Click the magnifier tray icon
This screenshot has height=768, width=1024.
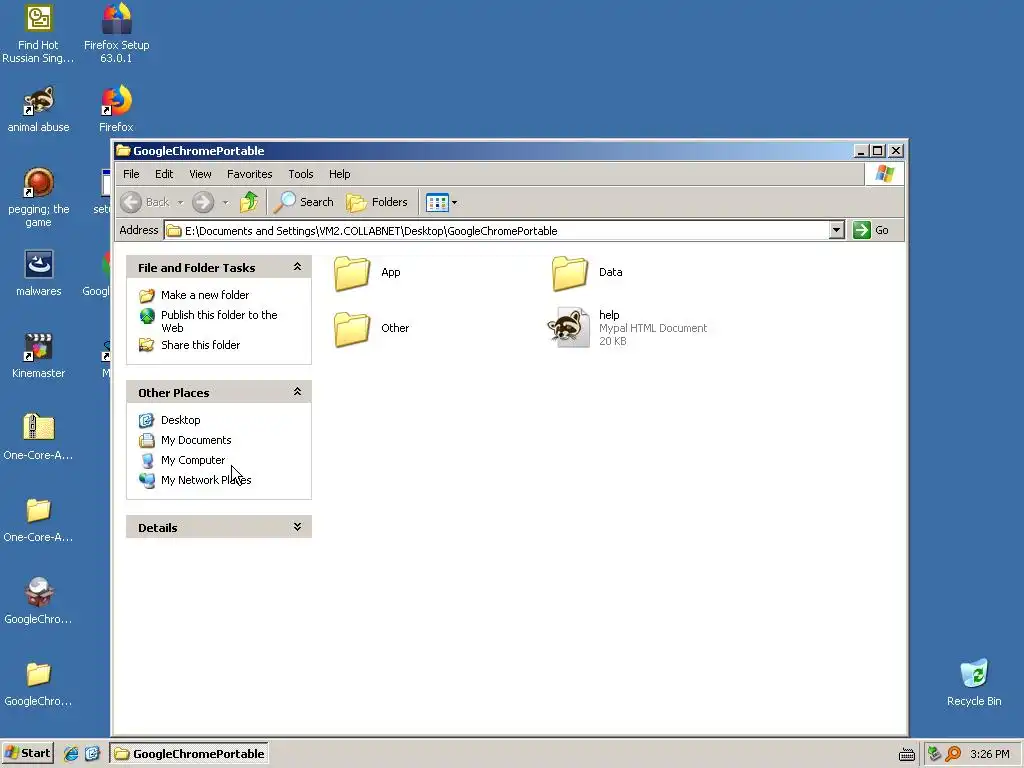coord(953,754)
